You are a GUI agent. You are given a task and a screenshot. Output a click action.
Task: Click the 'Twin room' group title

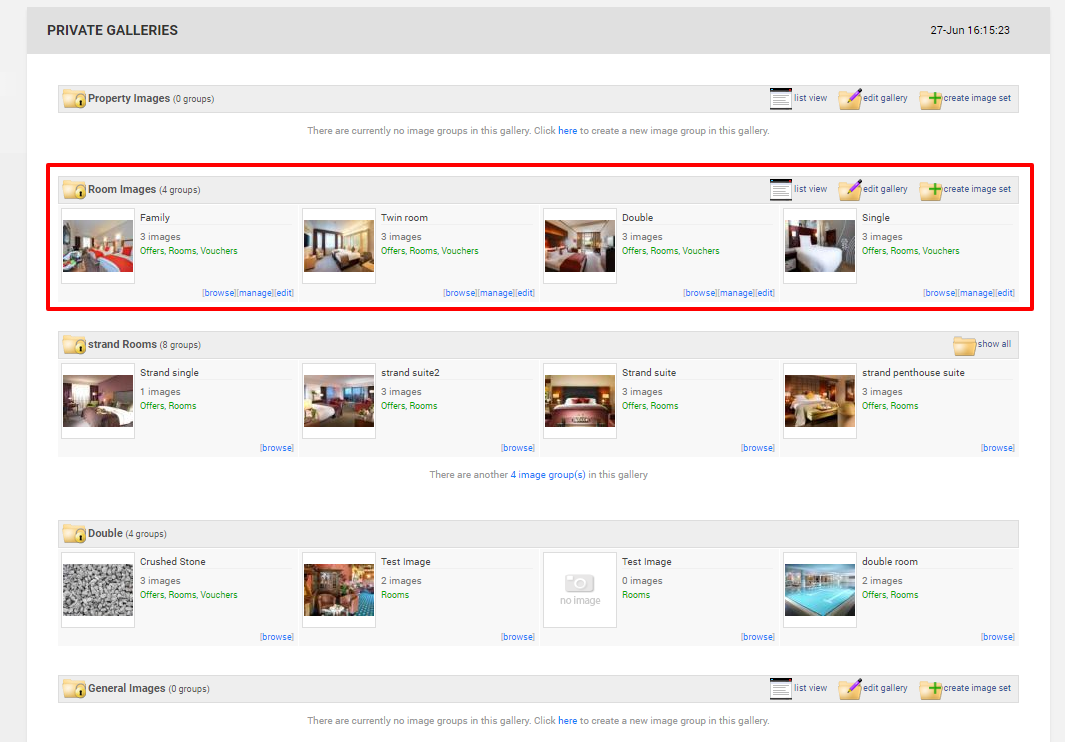[404, 217]
